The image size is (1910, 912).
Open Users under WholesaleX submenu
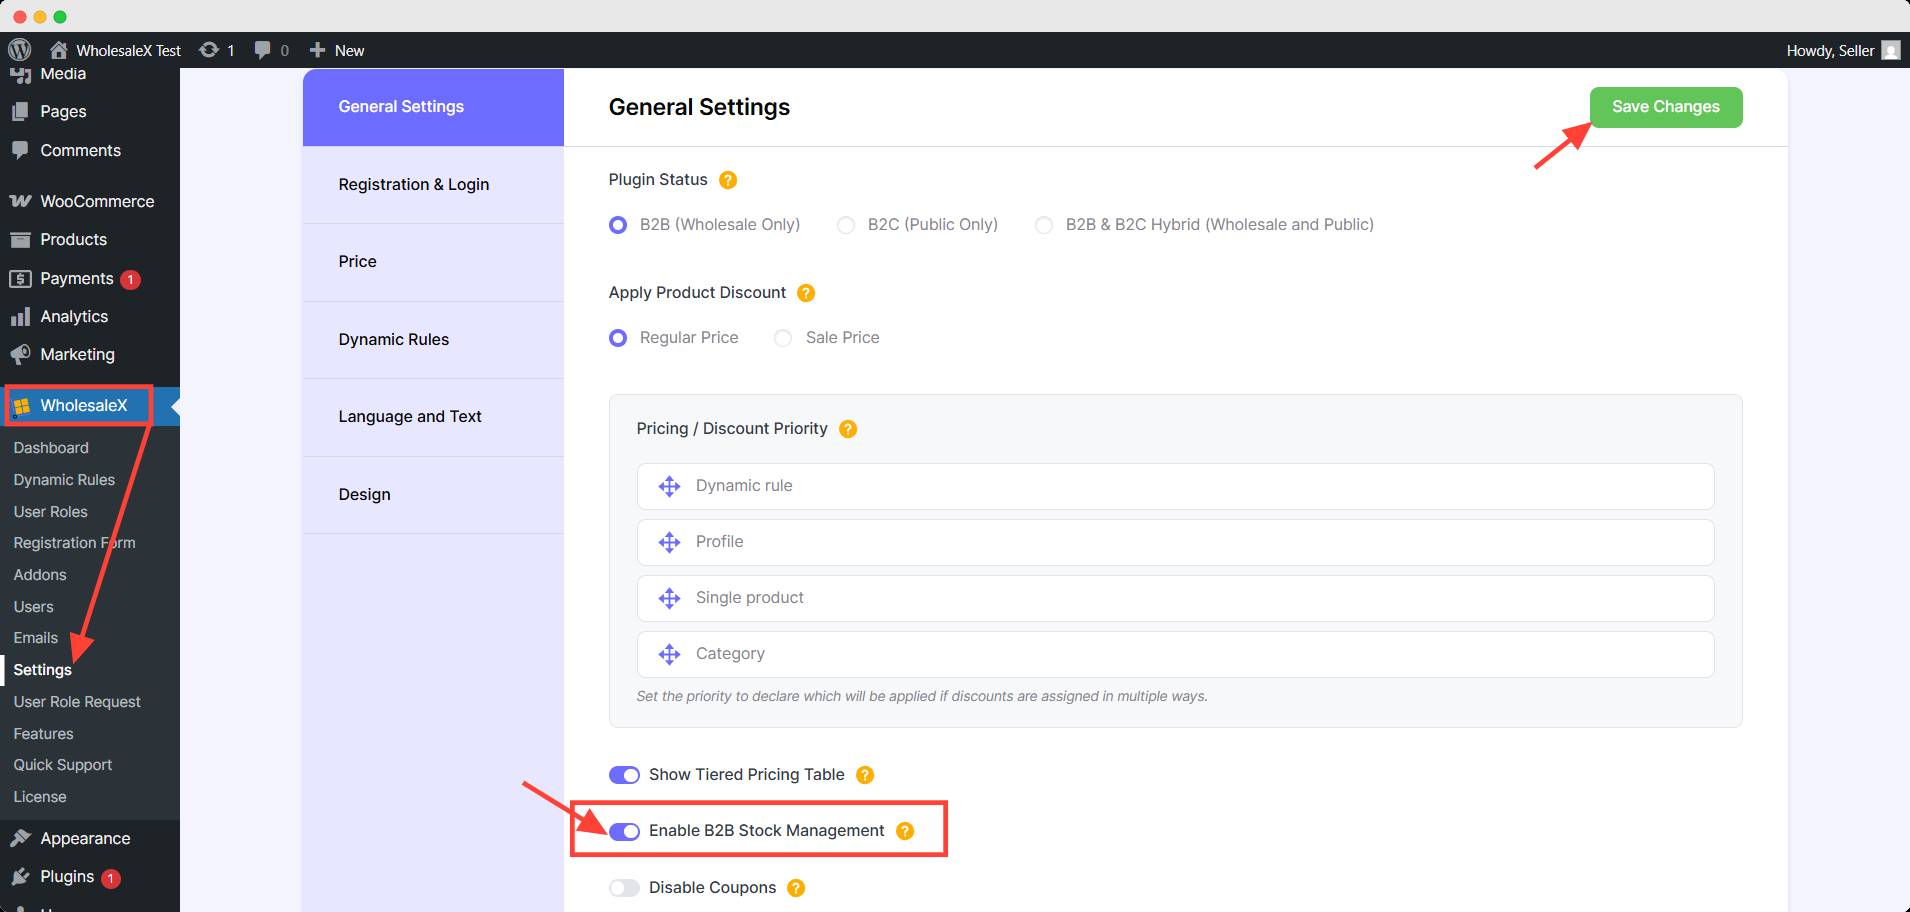tap(33, 607)
